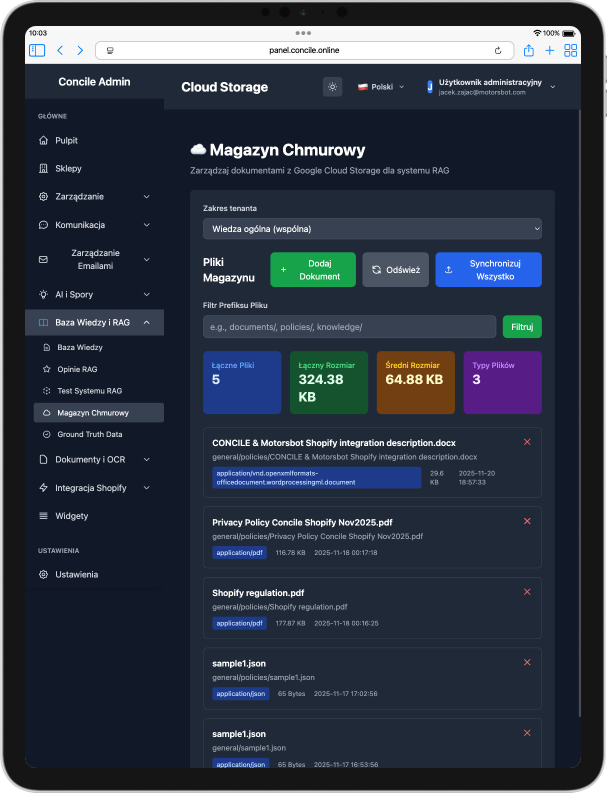Image resolution: width=607 pixels, height=793 pixels.
Task: Click the Safari sidebar toggle icon
Action: point(37,50)
